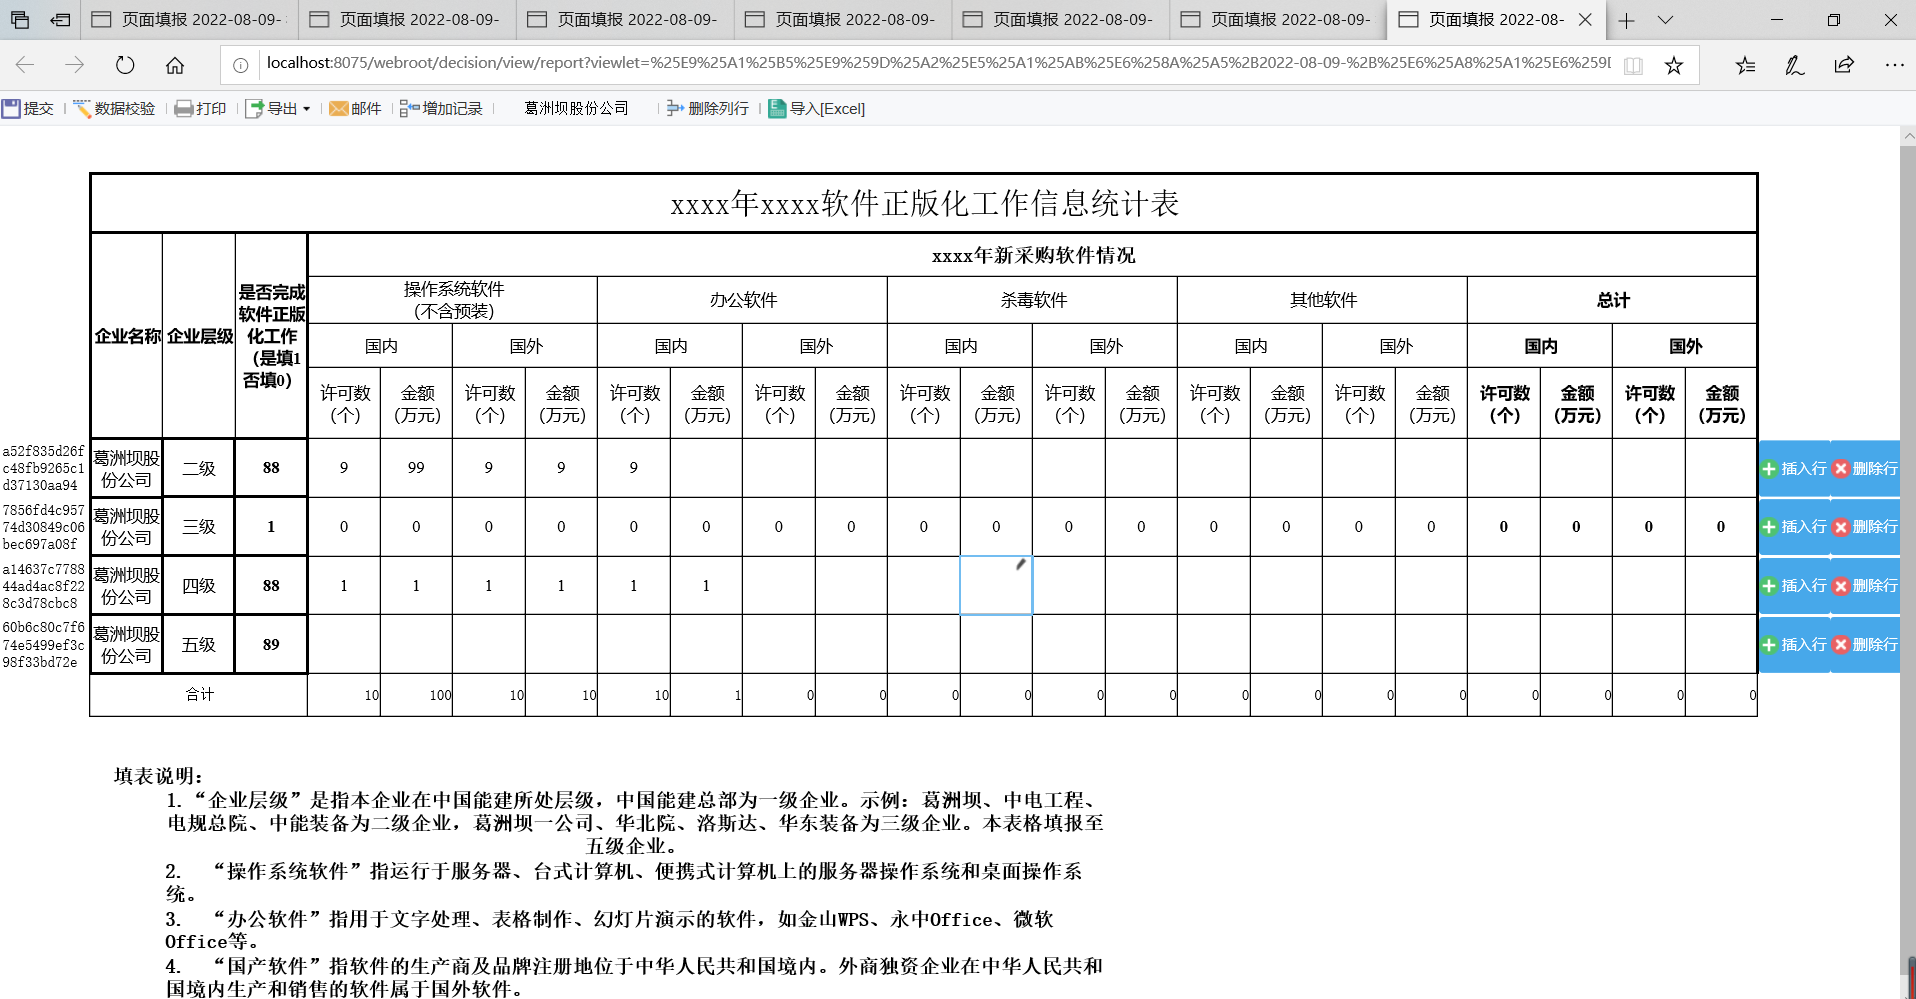This screenshot has height=999, width=1916.
Task: Show site information icon
Action: click(241, 65)
